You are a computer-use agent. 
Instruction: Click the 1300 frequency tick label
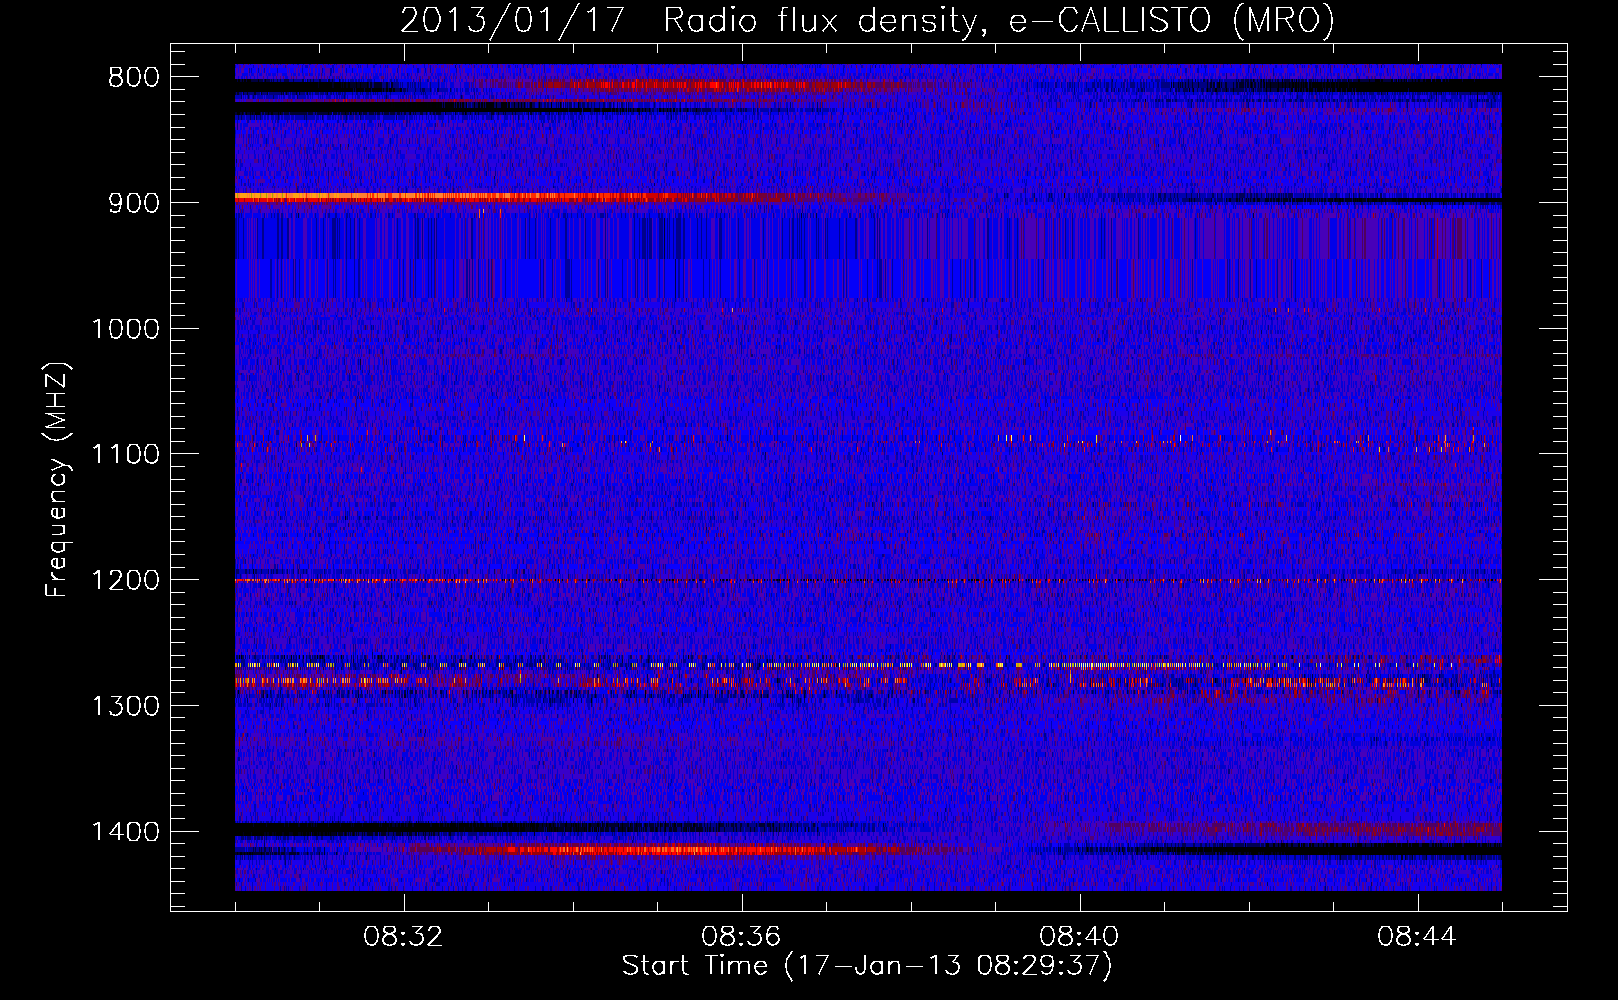pyautogui.click(x=125, y=706)
